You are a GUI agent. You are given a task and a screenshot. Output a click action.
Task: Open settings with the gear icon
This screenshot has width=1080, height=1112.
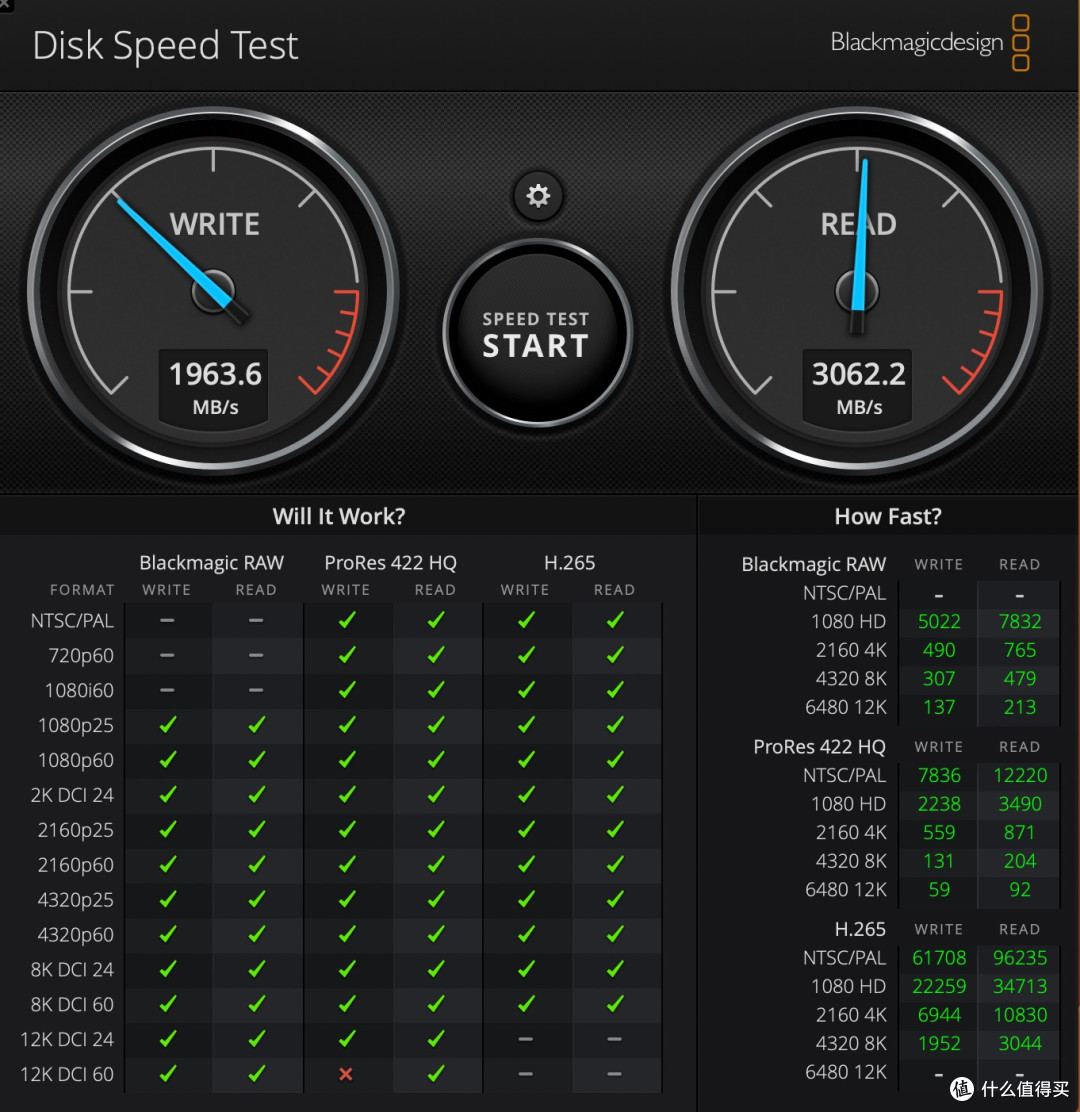(x=538, y=196)
